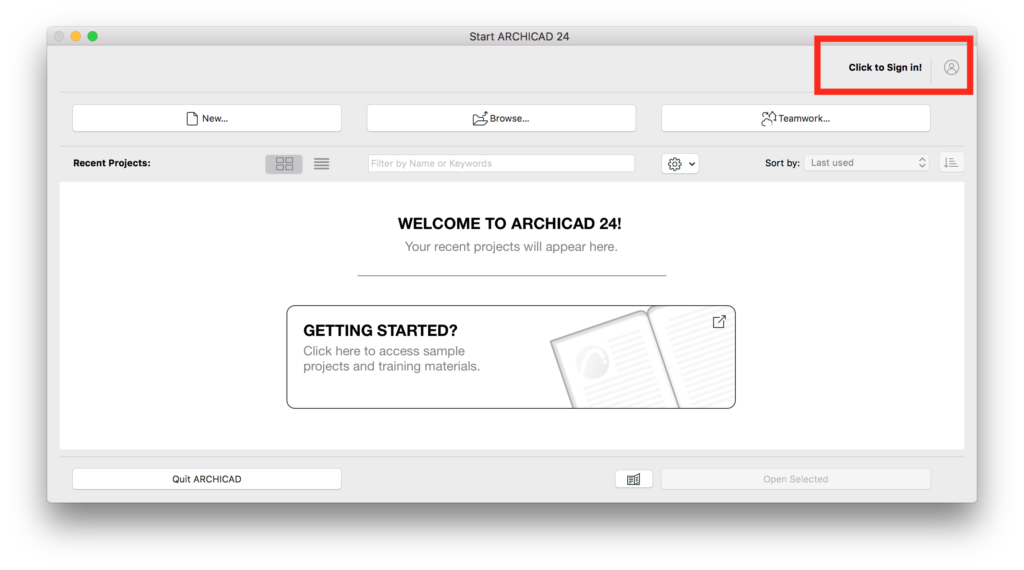Click the building icon beside Open Selected
The image size is (1024, 570).
(633, 479)
